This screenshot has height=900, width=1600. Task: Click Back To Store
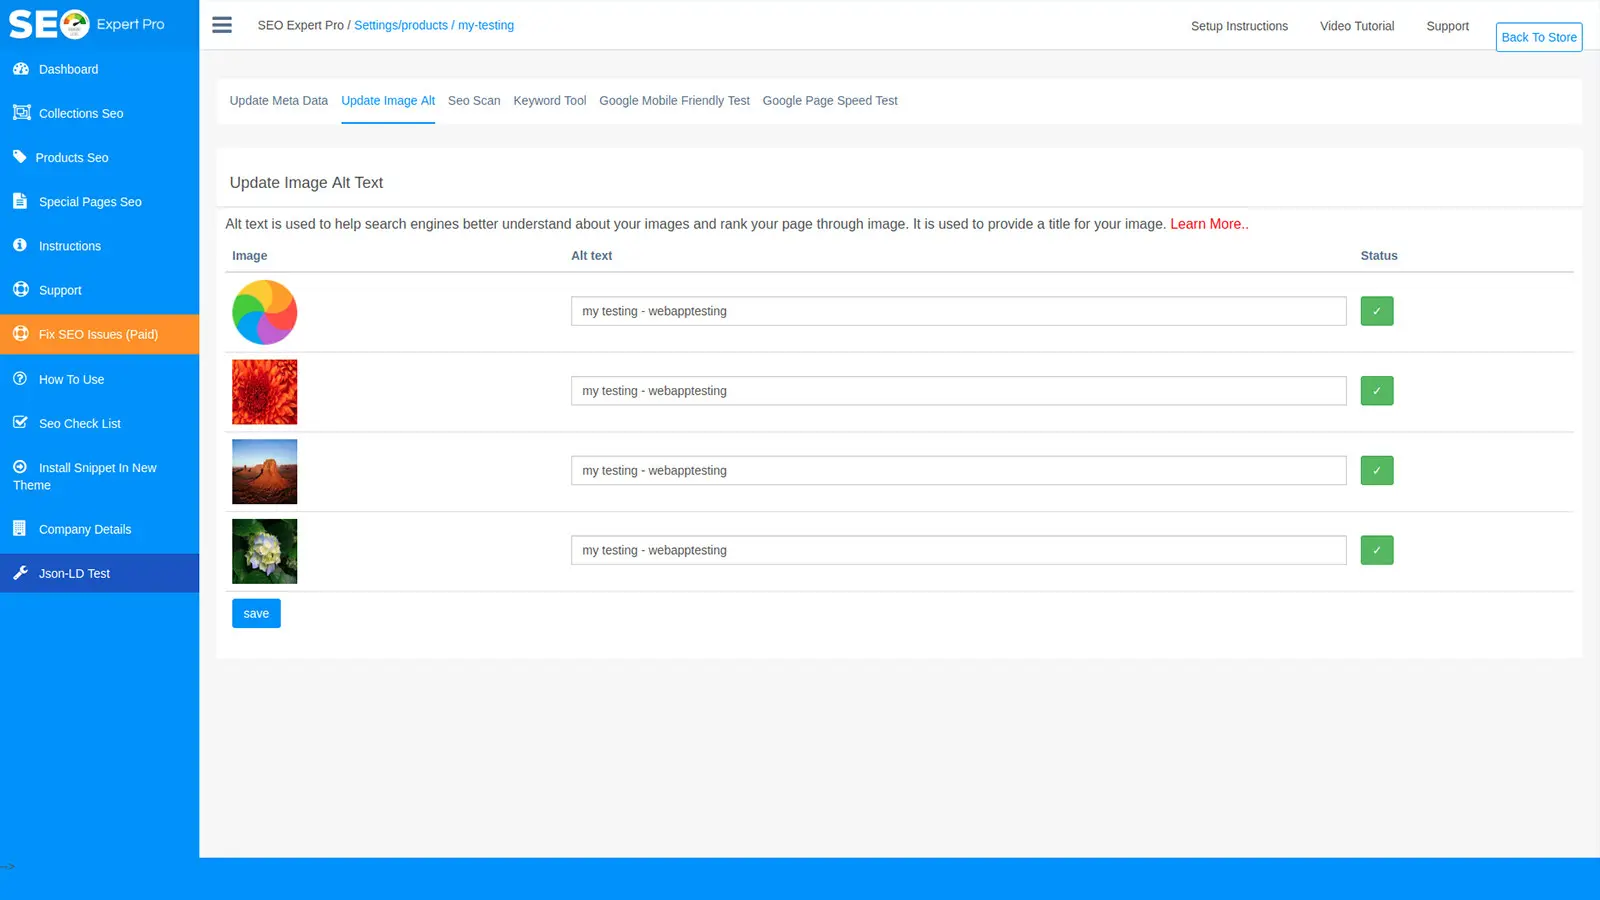click(x=1538, y=37)
